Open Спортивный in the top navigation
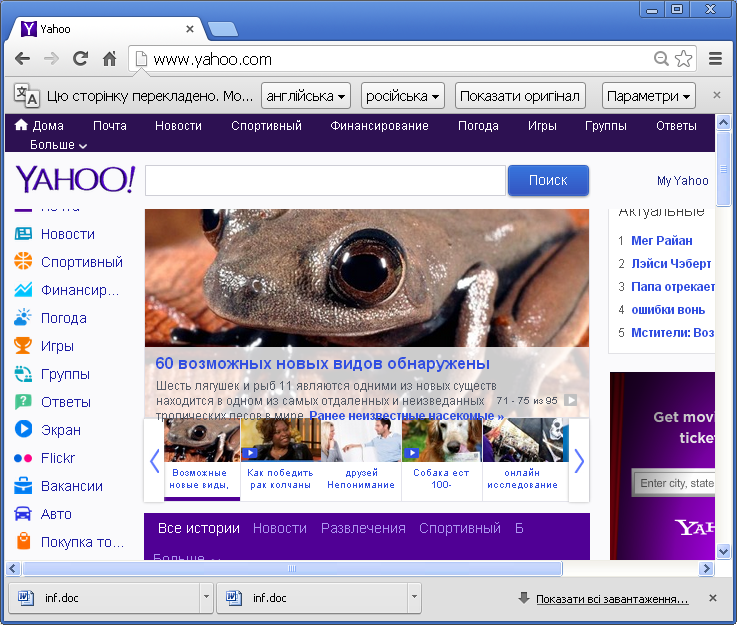The height and width of the screenshot is (625, 737). click(x=267, y=125)
